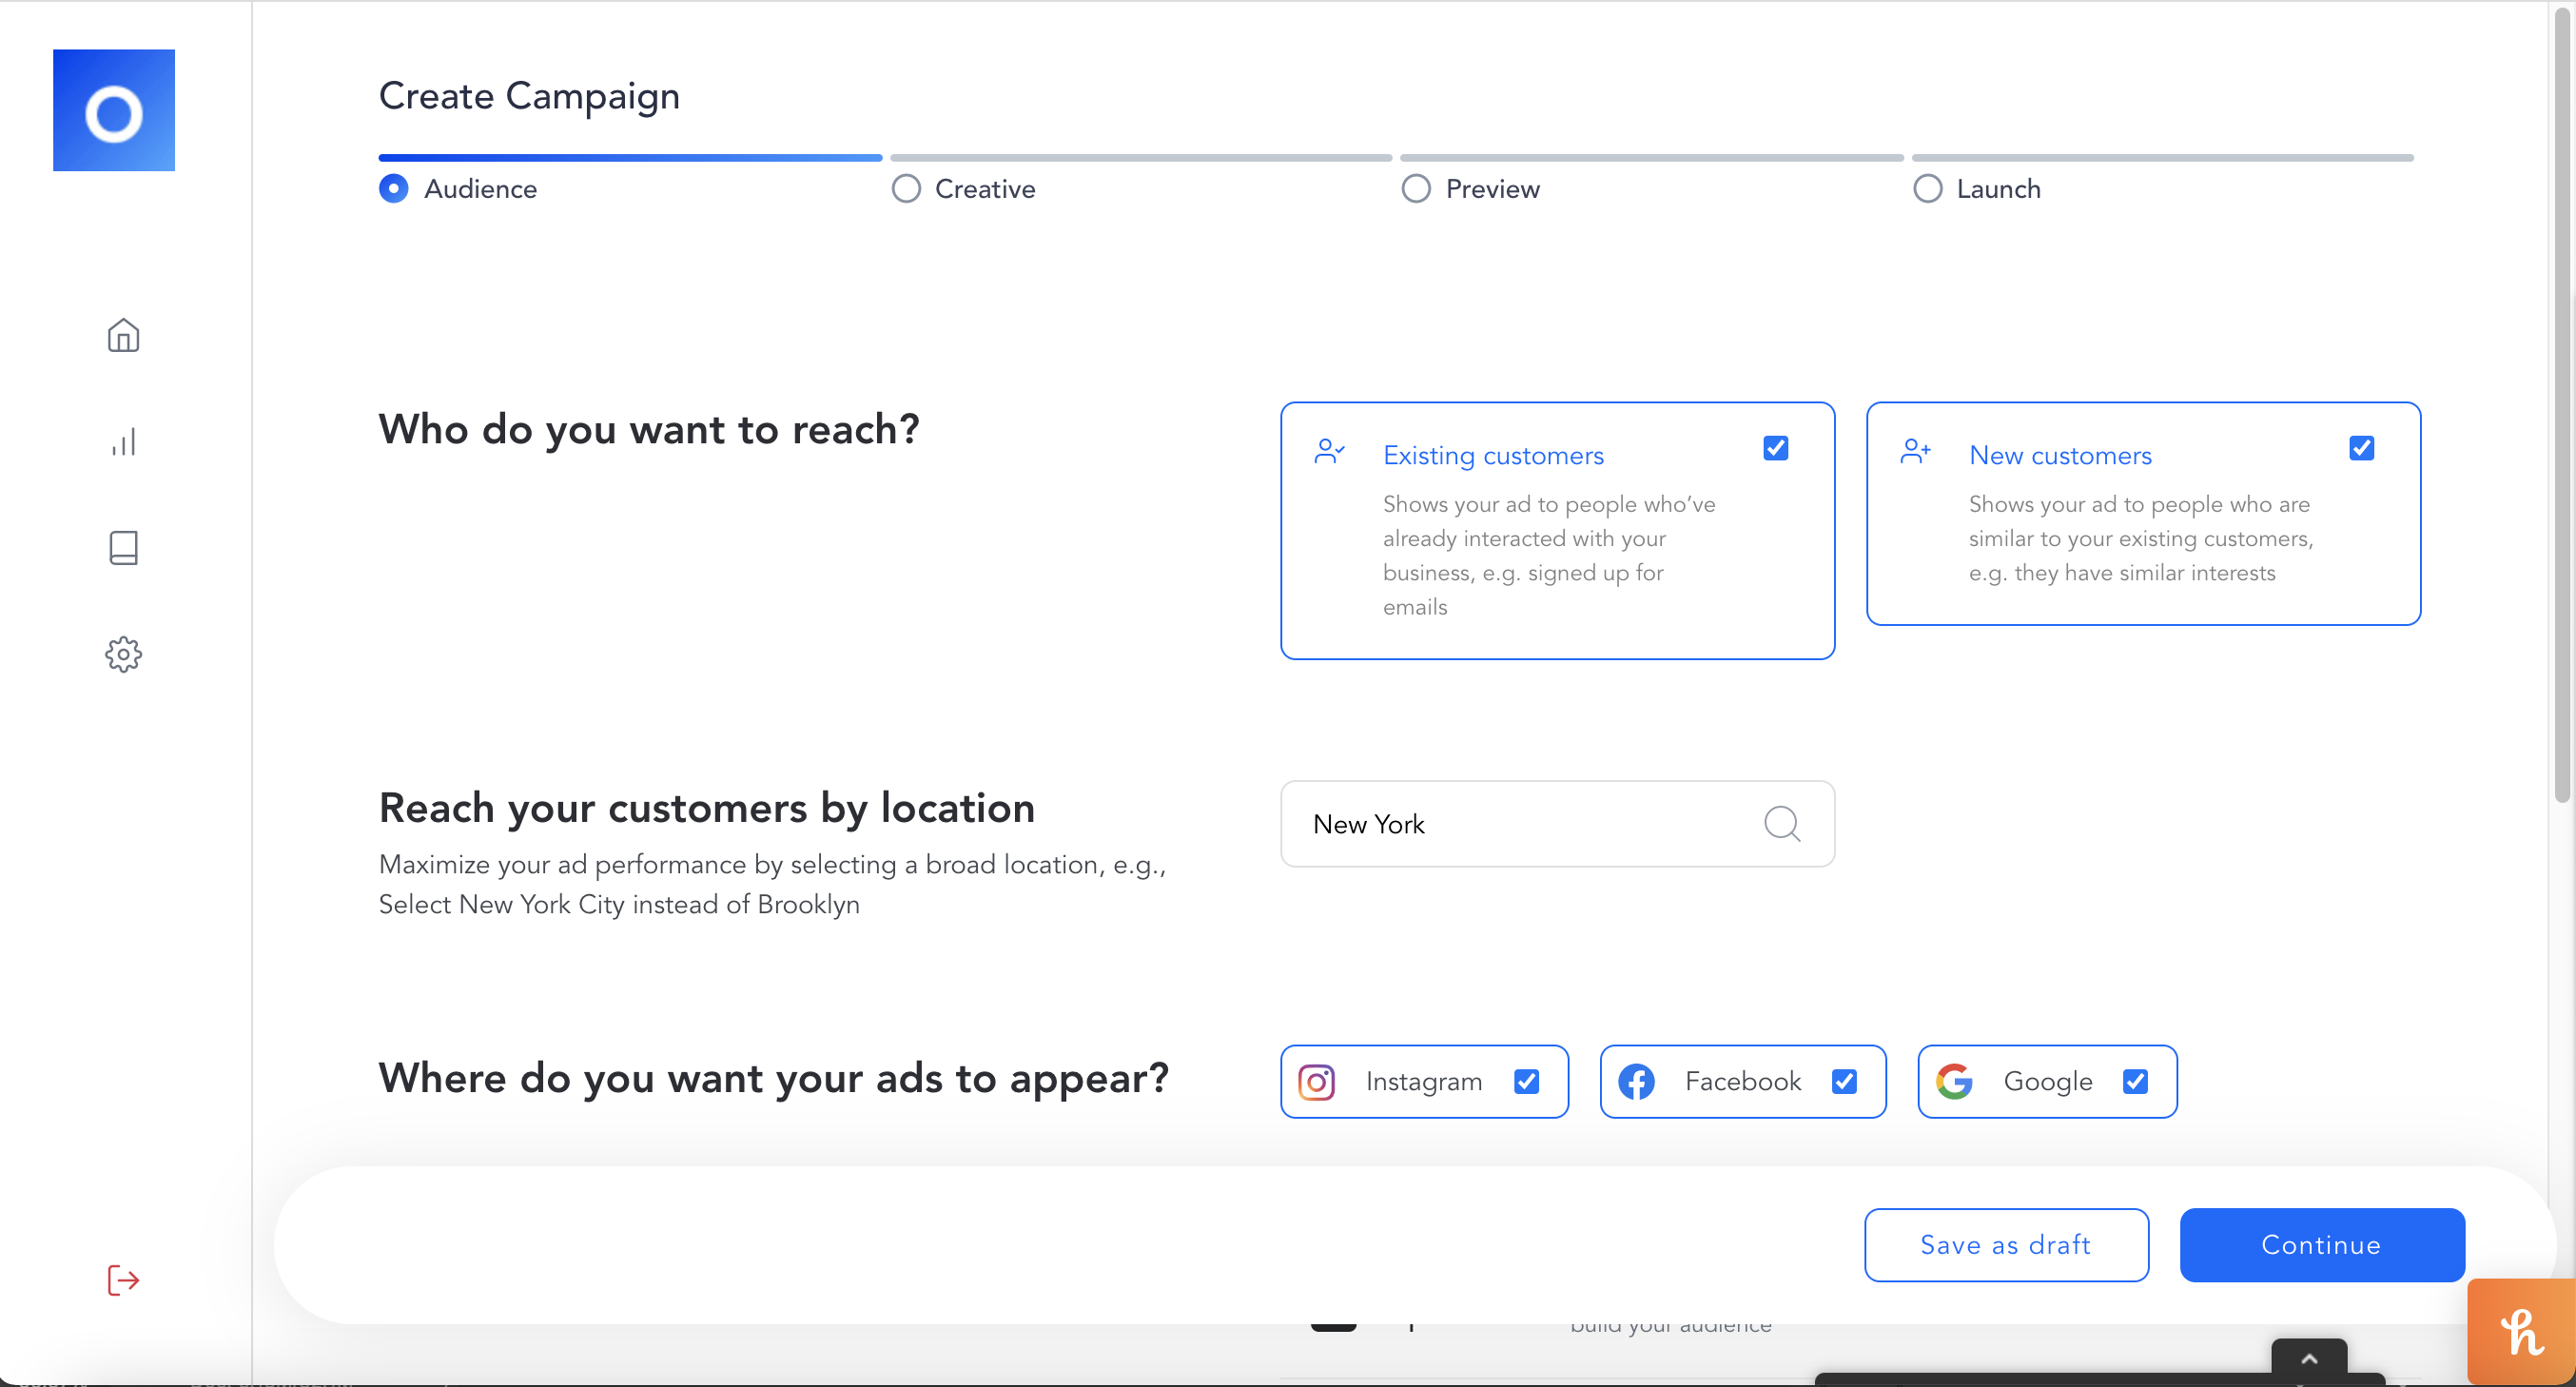Uncheck the Google checkbox
The width and height of the screenshot is (2576, 1387).
[2134, 1082]
